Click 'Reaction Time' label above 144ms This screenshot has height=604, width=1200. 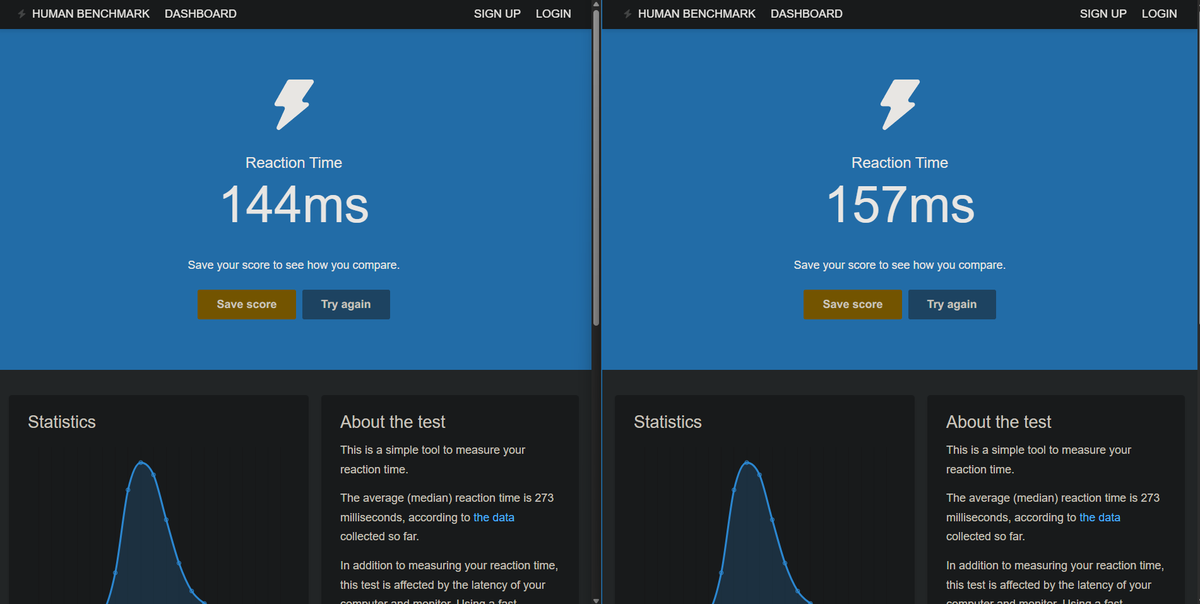point(294,162)
